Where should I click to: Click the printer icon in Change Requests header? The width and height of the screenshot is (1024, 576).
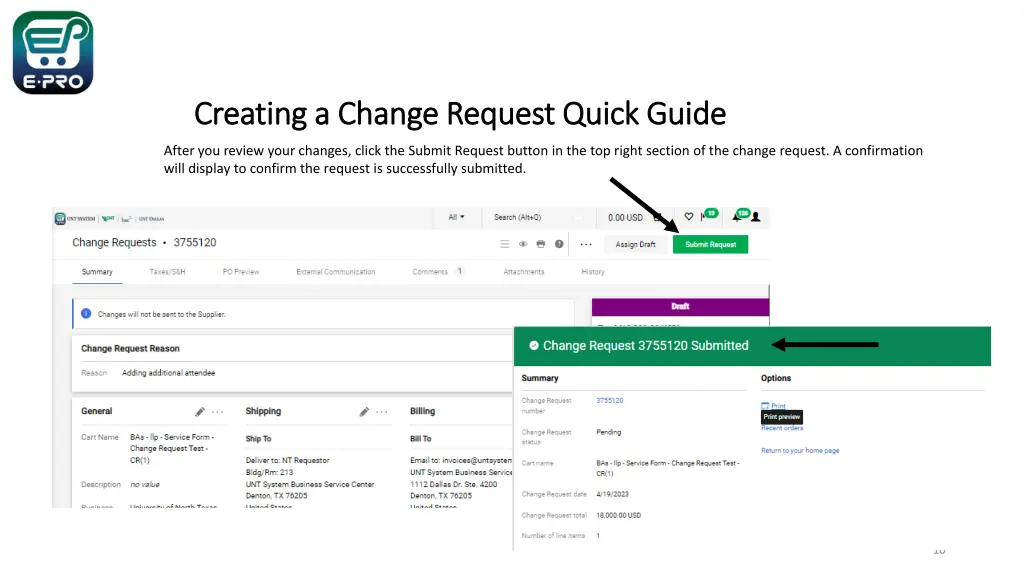(541, 244)
